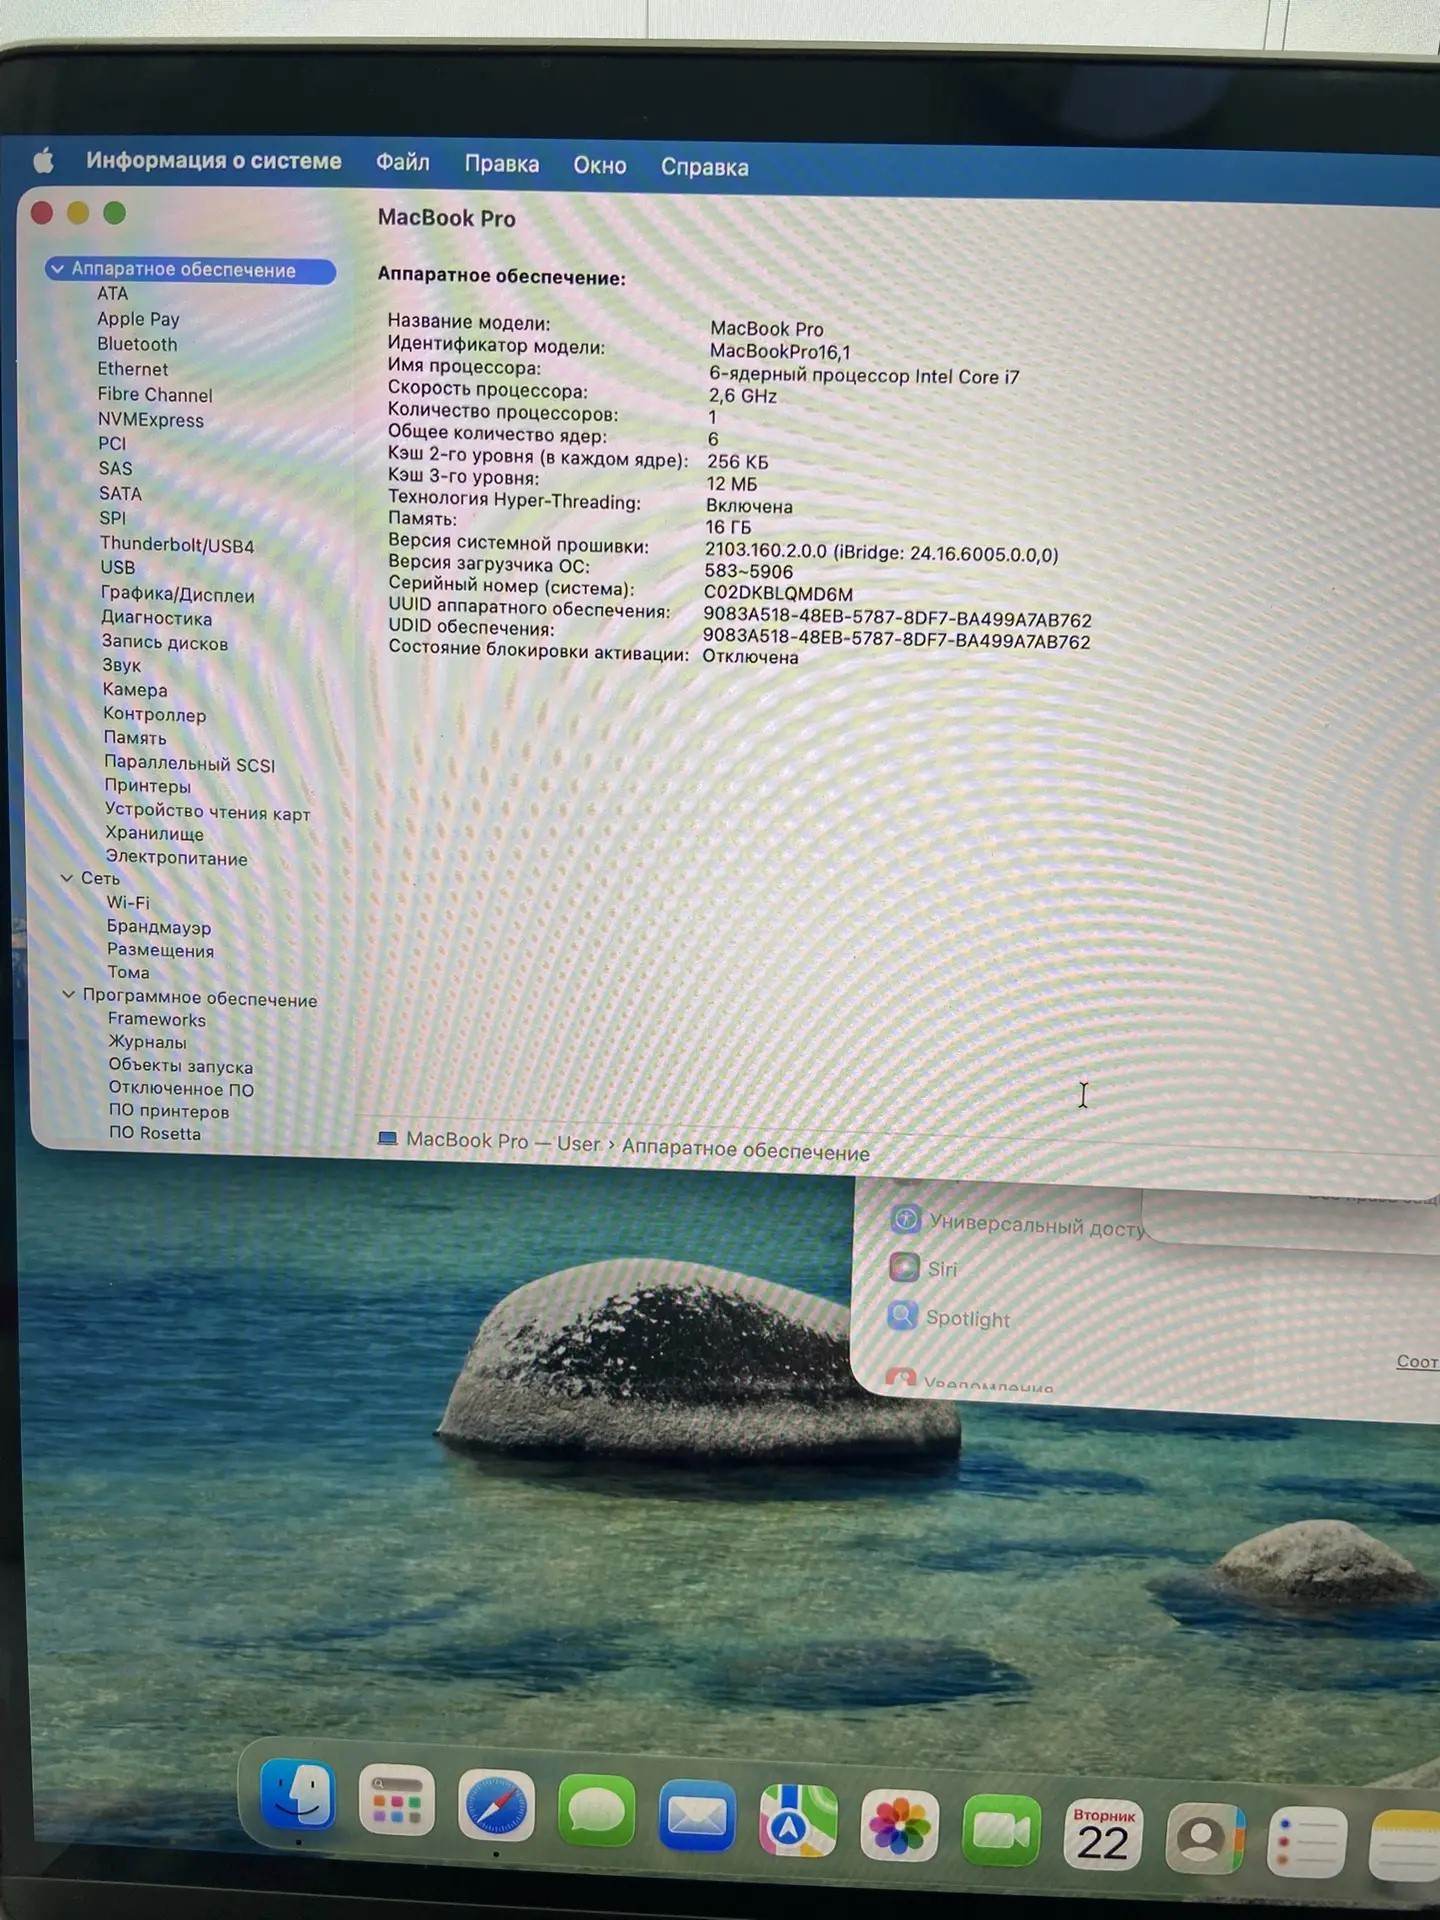The height and width of the screenshot is (1920, 1440).
Task: Select Ethernet in the sidebar
Action: pos(132,369)
